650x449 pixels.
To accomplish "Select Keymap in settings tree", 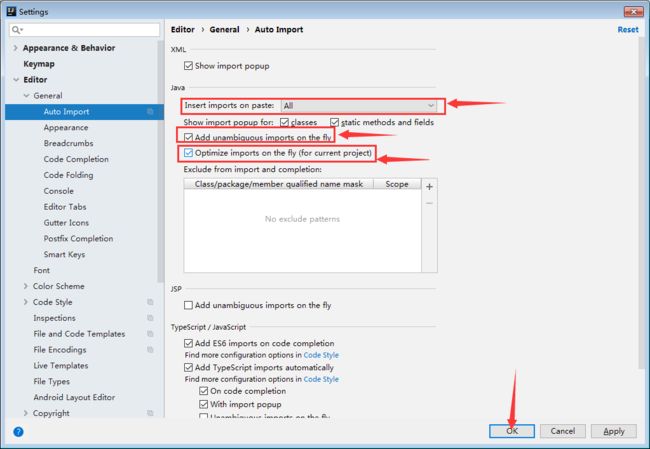I will [39, 64].
